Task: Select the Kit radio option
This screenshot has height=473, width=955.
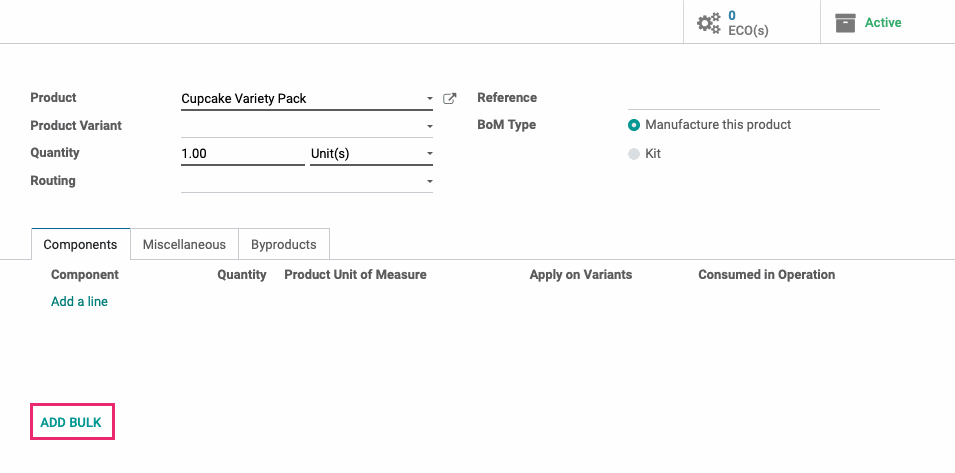Action: tap(634, 154)
